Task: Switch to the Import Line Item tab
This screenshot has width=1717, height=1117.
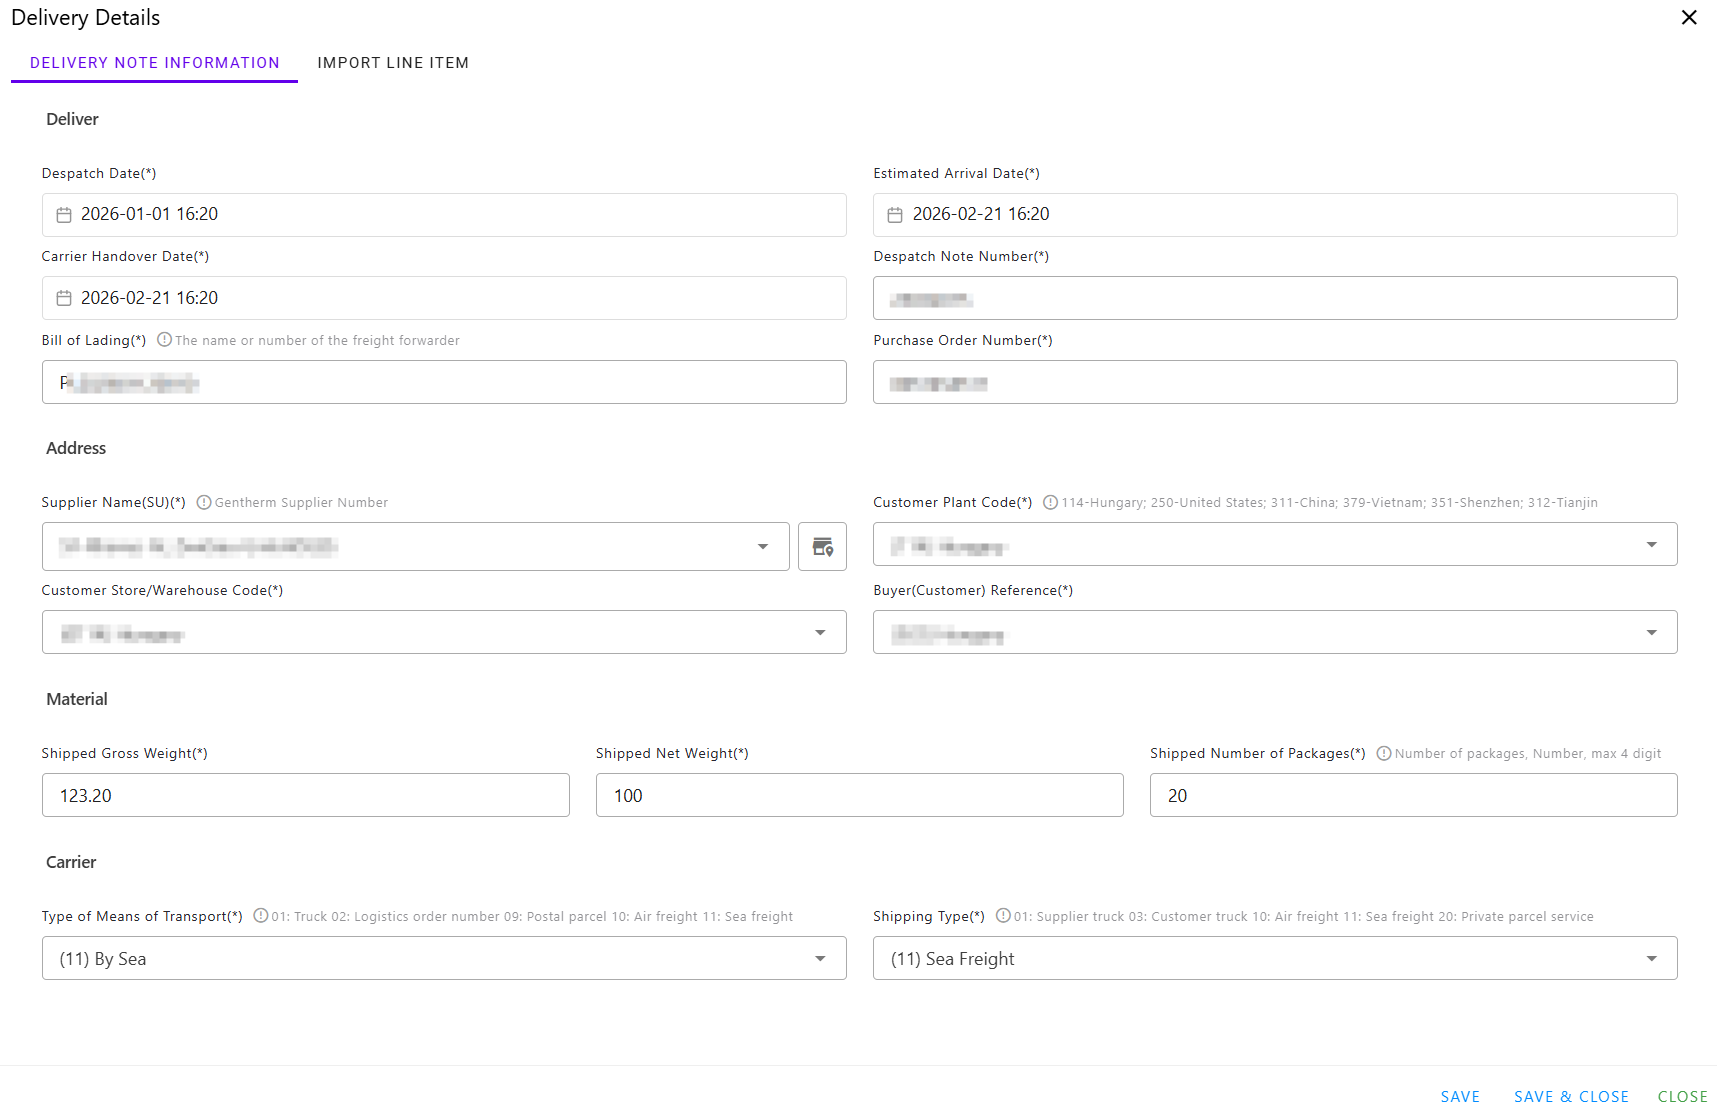Action: pyautogui.click(x=393, y=63)
